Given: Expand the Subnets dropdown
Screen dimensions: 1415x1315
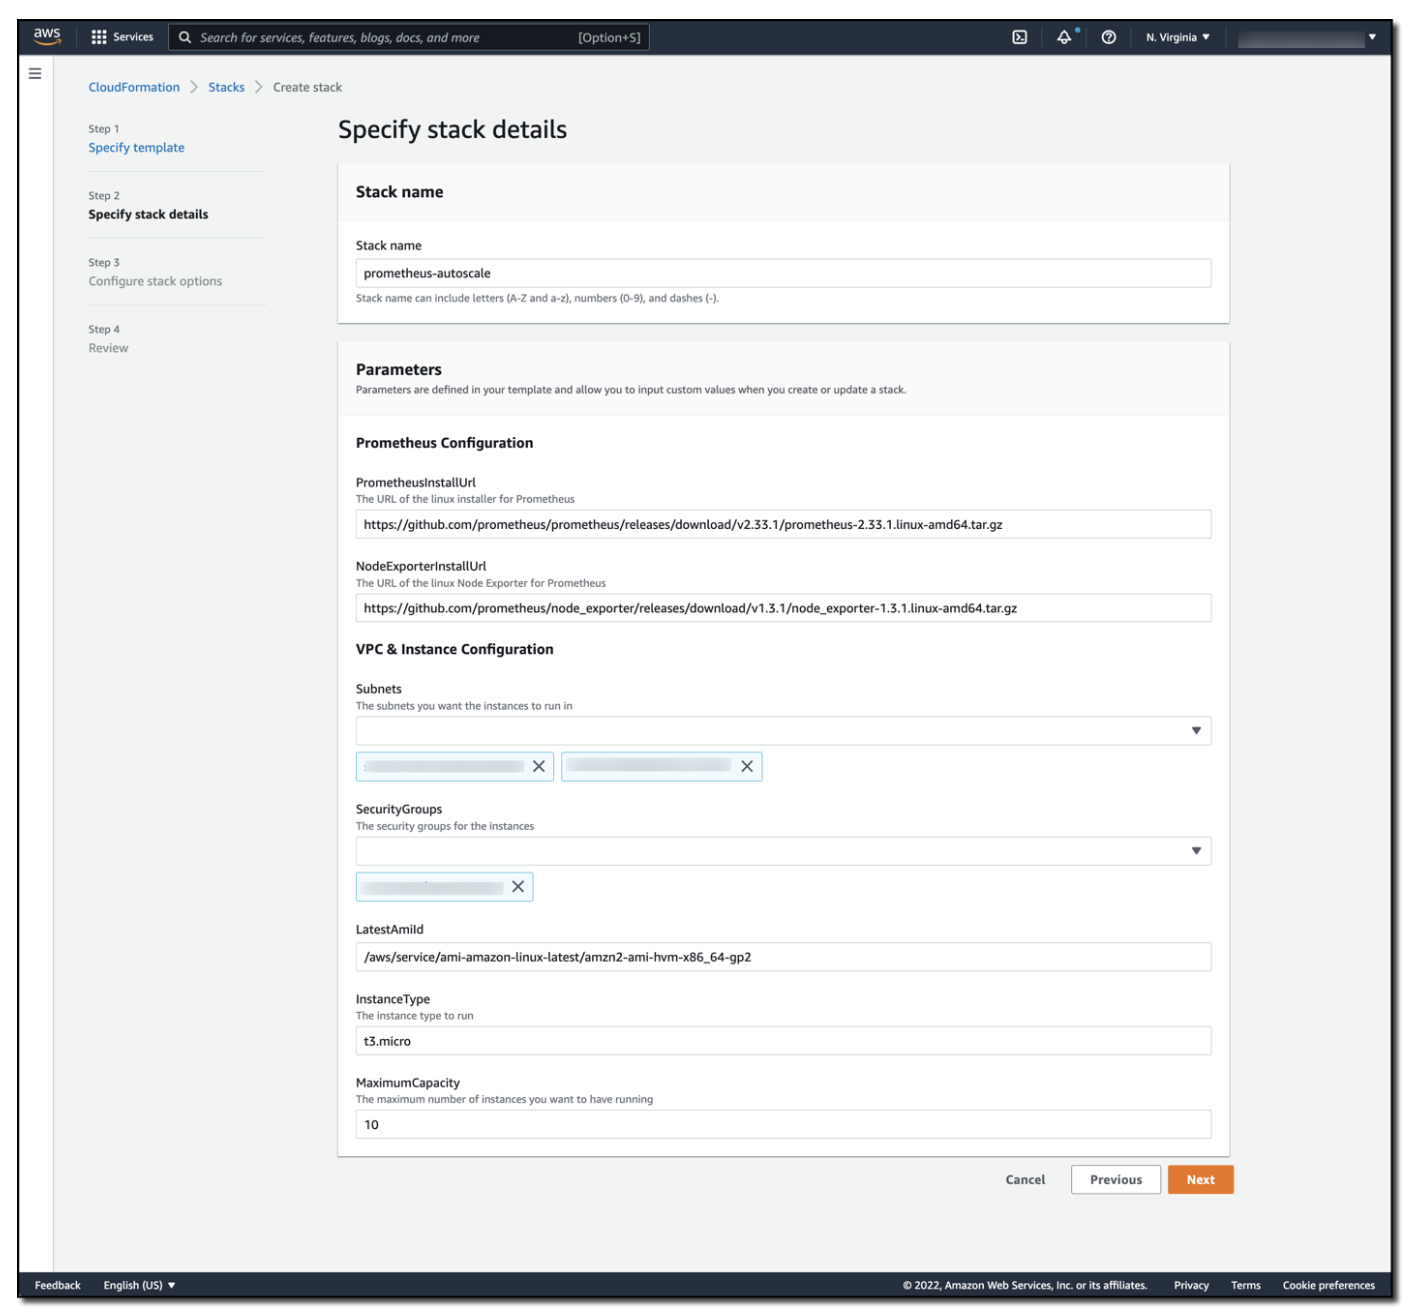Looking at the screenshot, I should coord(783,730).
